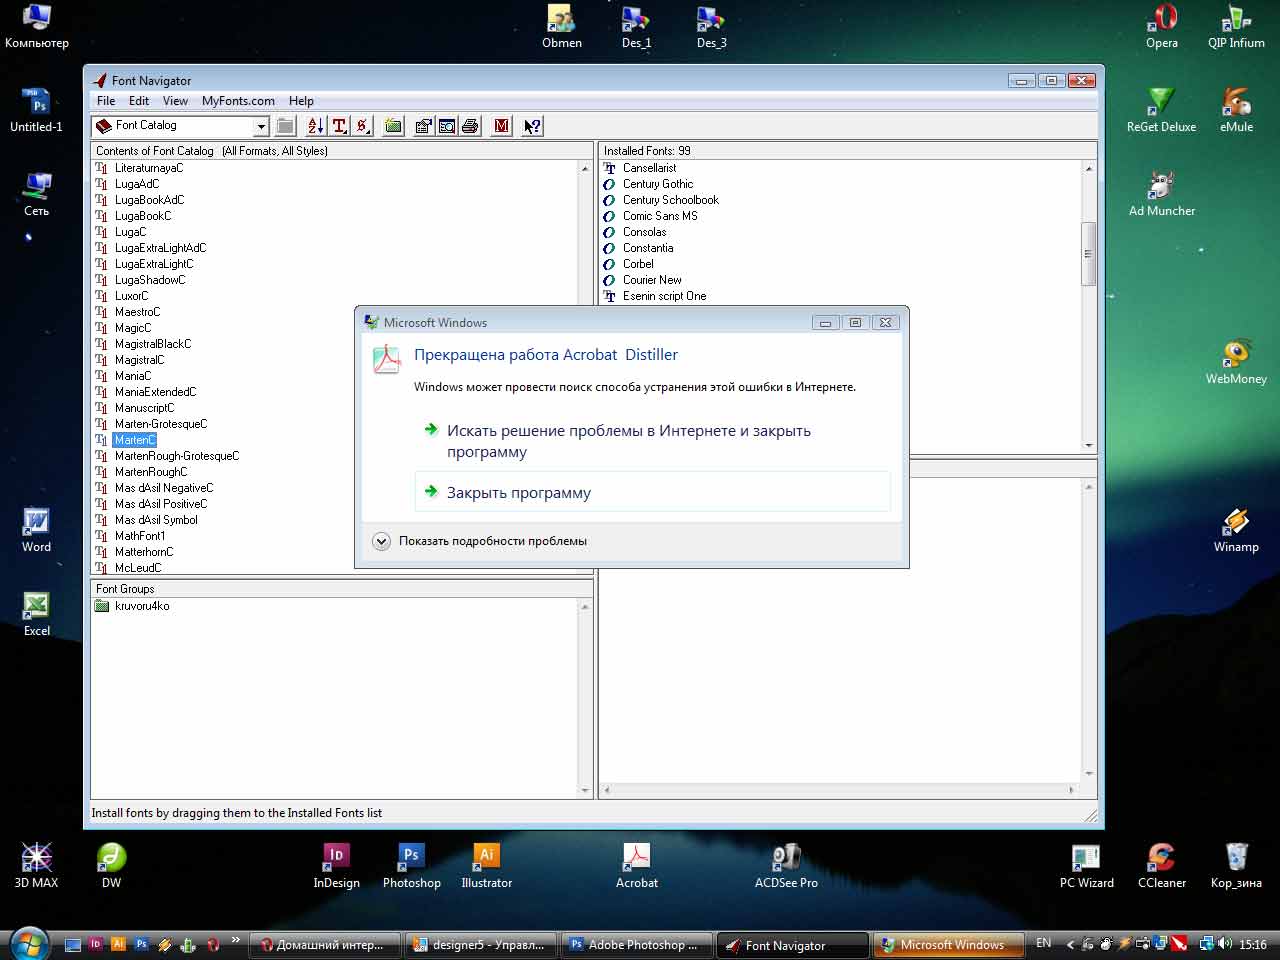Select Courier New in Installed Fonts
1280x960 pixels.
point(652,280)
